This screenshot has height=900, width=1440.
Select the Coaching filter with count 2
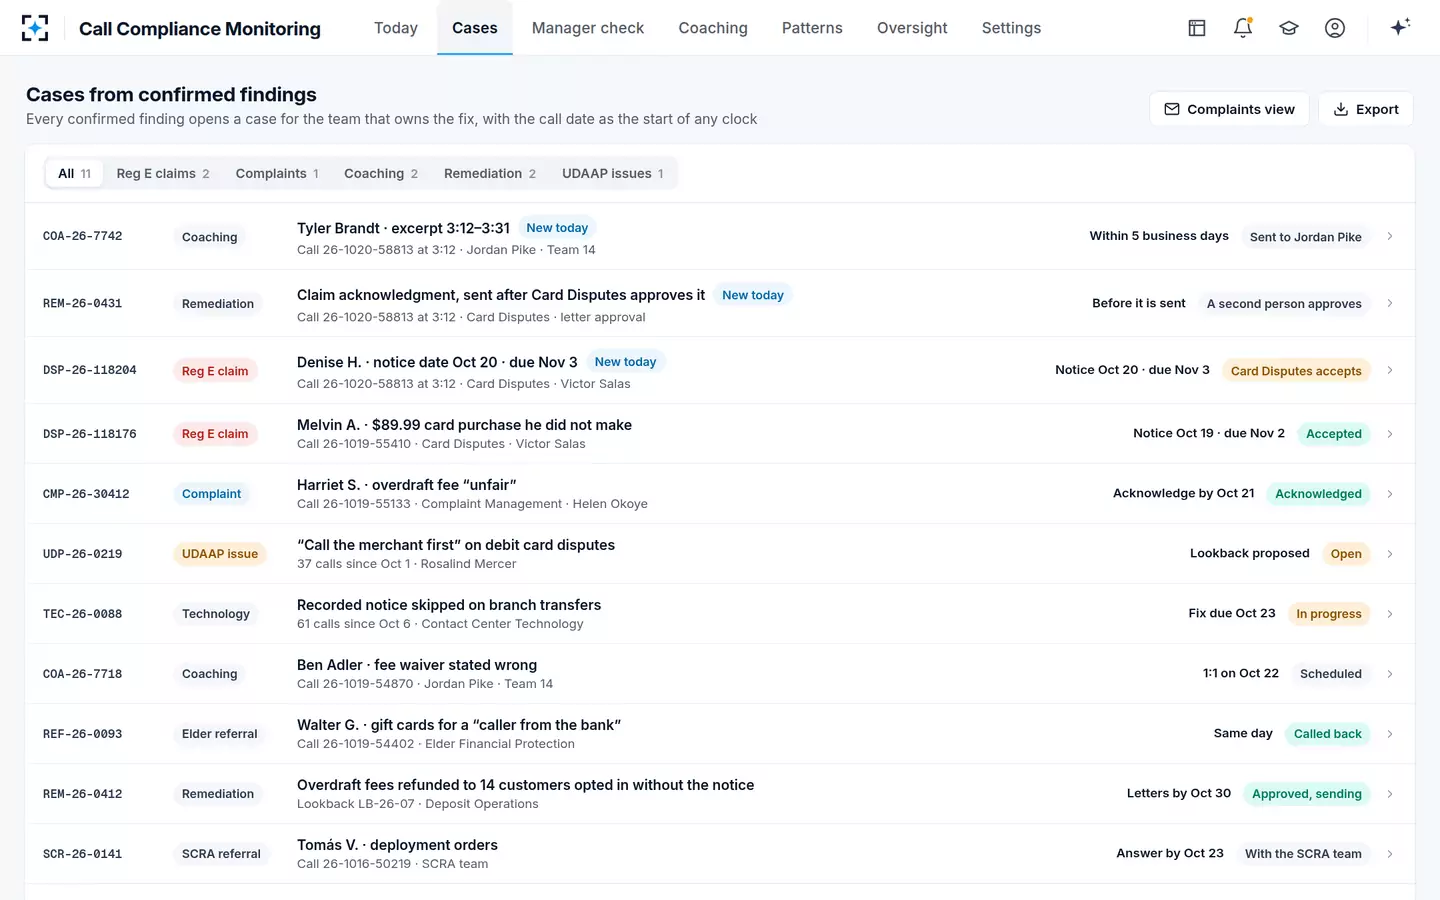coord(381,173)
